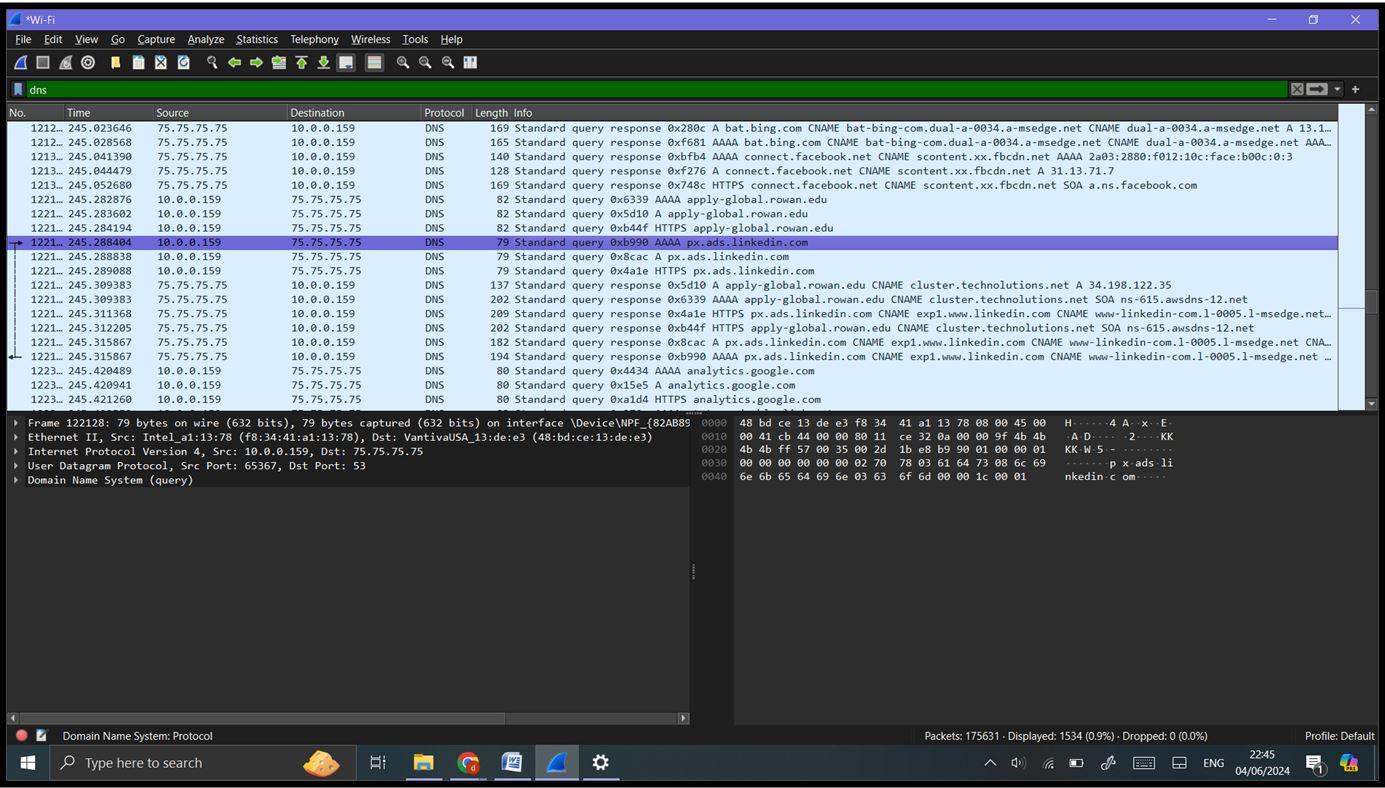Viewport: 1385px width, 788px height.
Task: Go to the first packet using toolbar arrow
Action: pyautogui.click(x=301, y=62)
